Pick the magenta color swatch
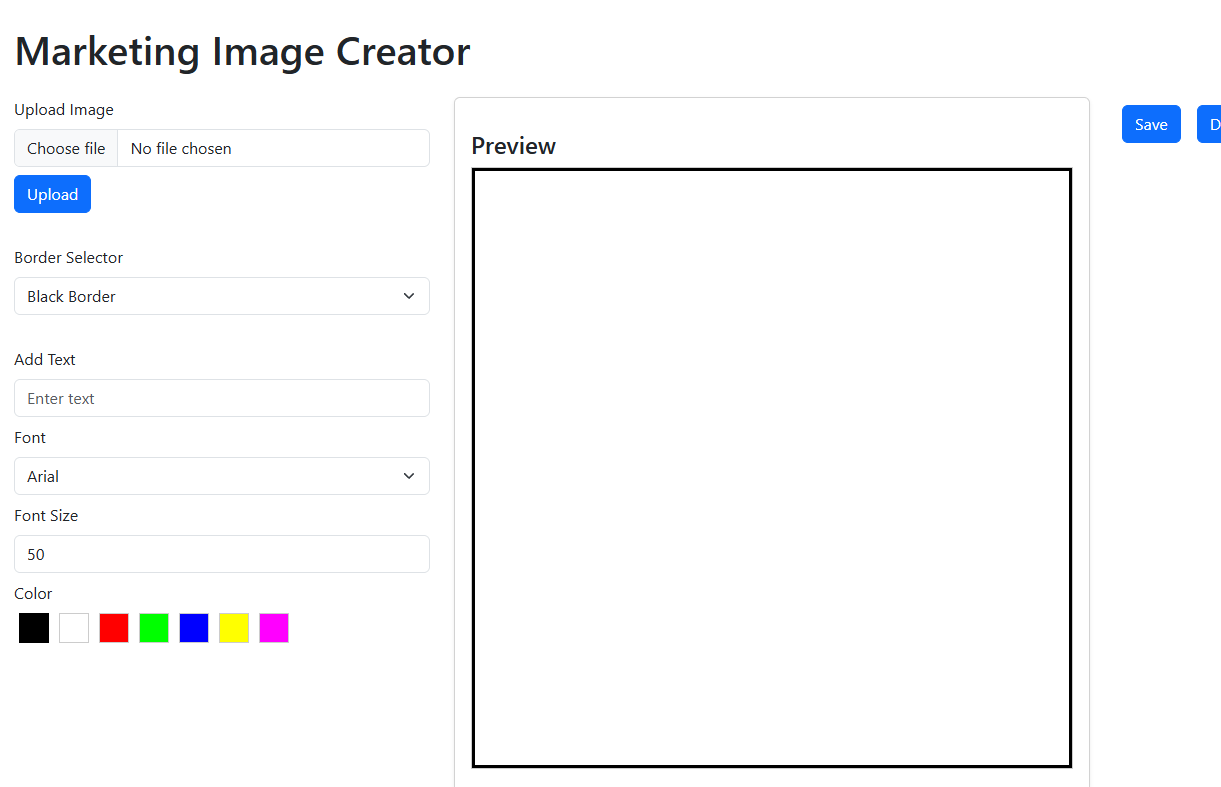 coord(273,628)
